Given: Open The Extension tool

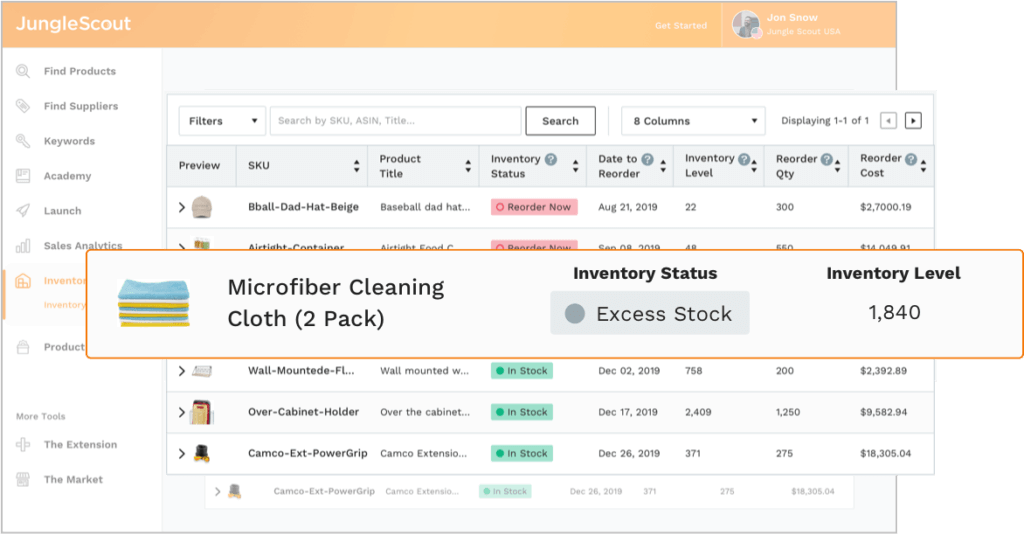Looking at the screenshot, I should coord(80,445).
